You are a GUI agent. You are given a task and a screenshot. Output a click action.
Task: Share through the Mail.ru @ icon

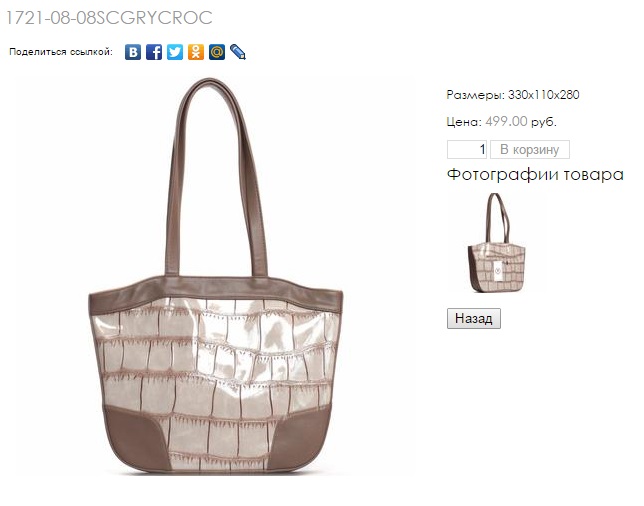point(216,52)
